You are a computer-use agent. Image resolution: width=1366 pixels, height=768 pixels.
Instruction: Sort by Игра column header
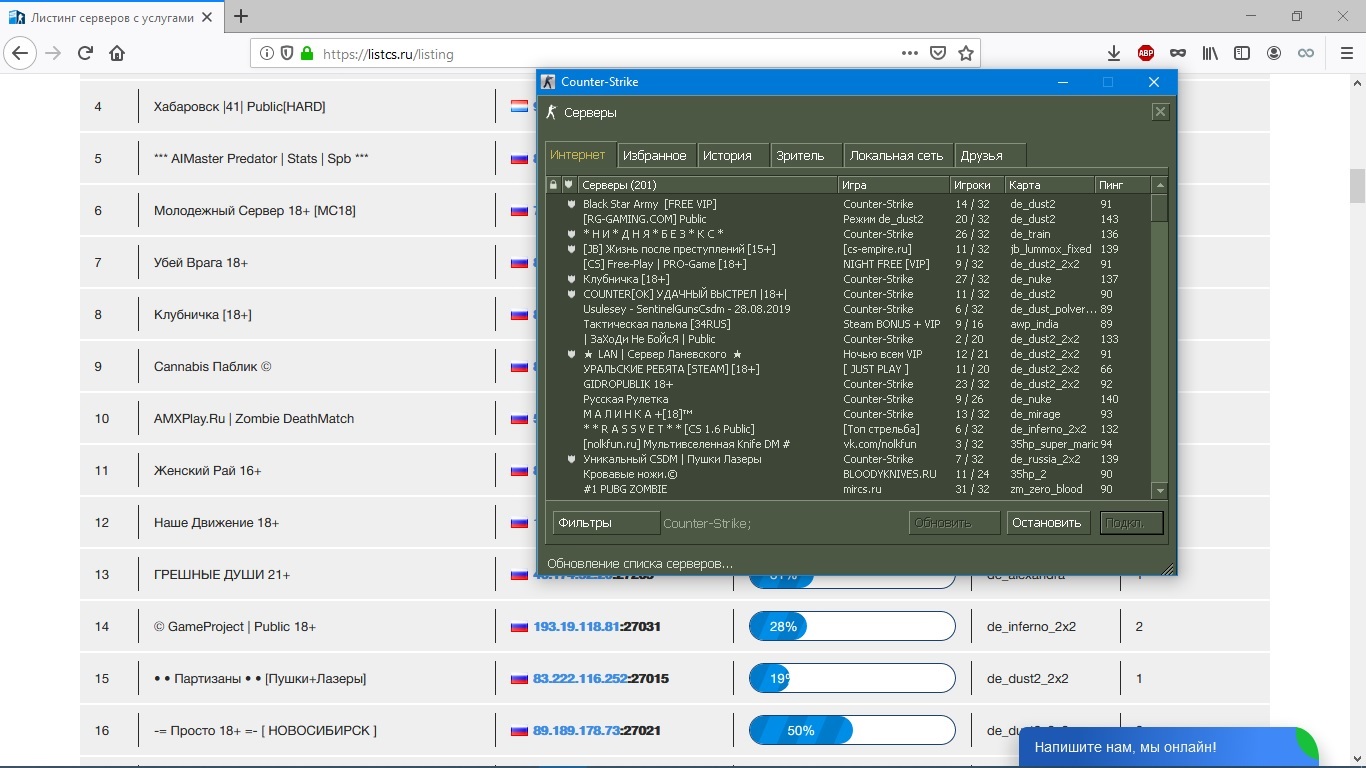894,185
